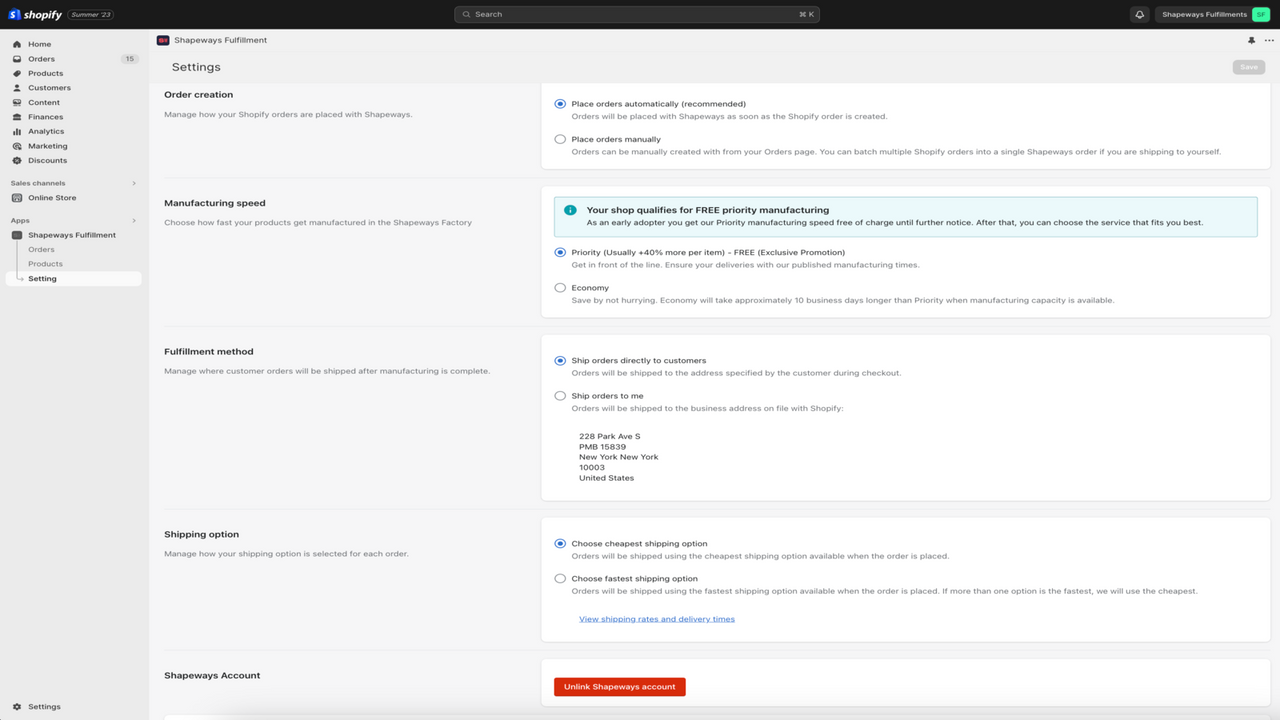Click the Marketing target icon

[17, 146]
